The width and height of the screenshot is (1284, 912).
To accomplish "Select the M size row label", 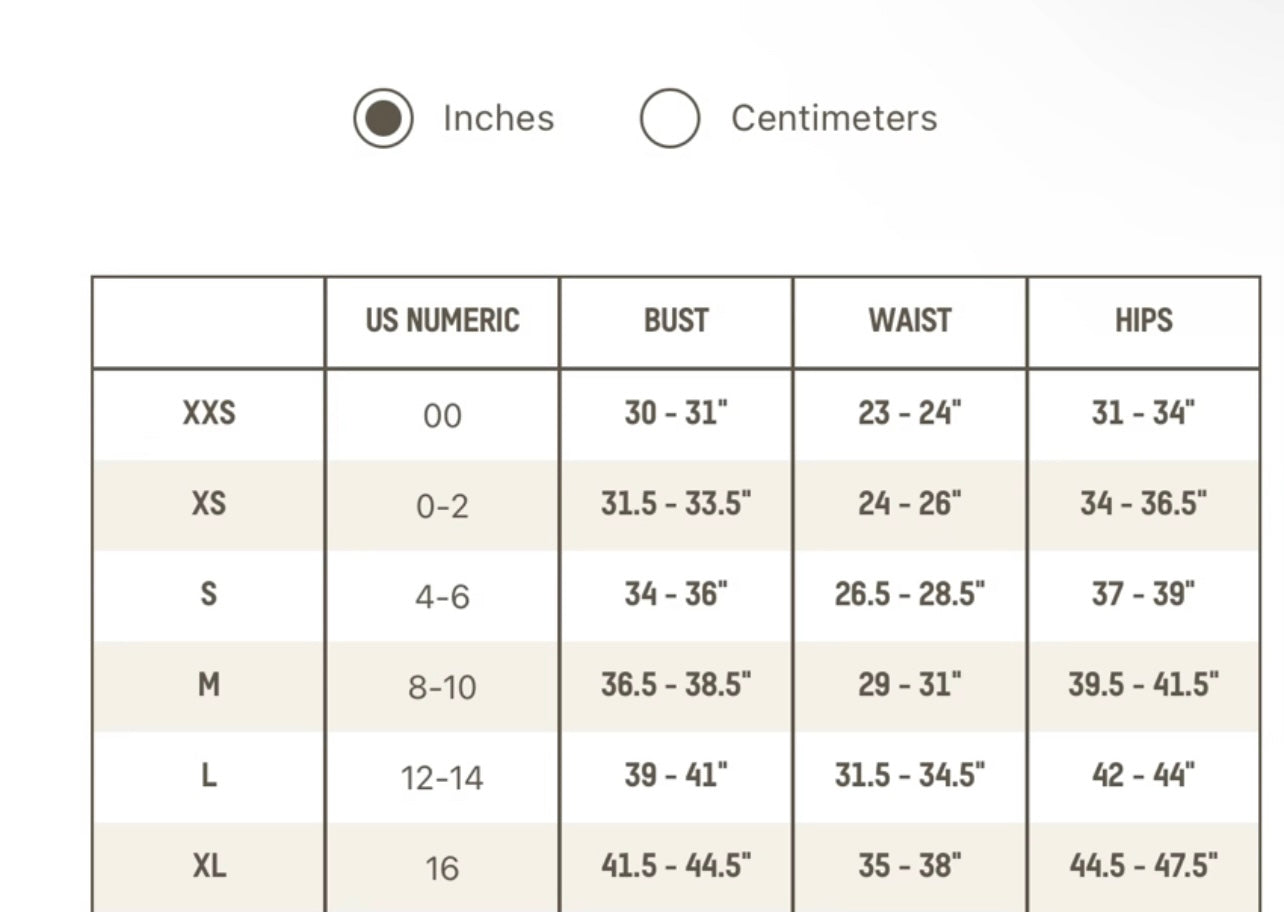I will coord(209,685).
